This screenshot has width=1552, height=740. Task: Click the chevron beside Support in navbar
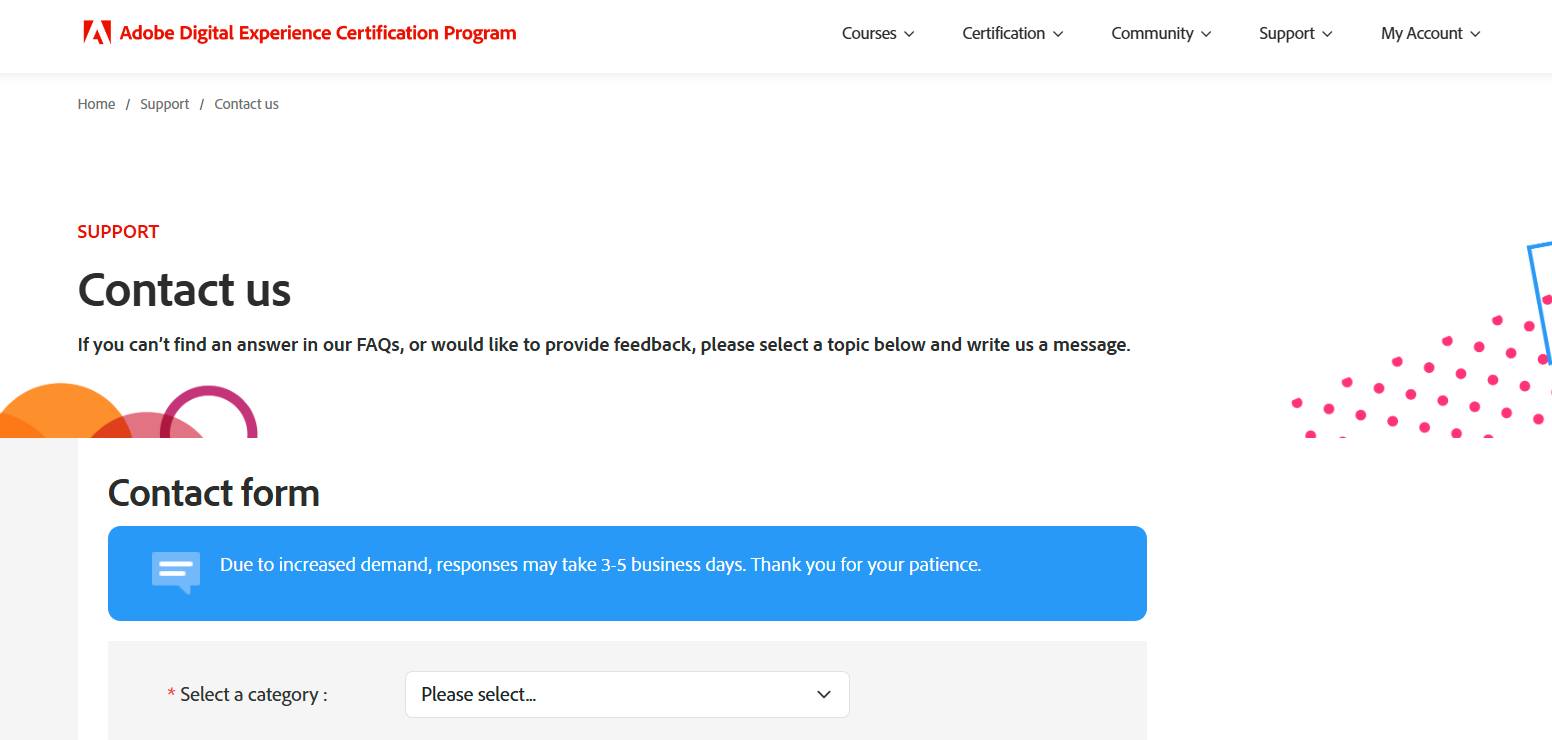point(1327,34)
